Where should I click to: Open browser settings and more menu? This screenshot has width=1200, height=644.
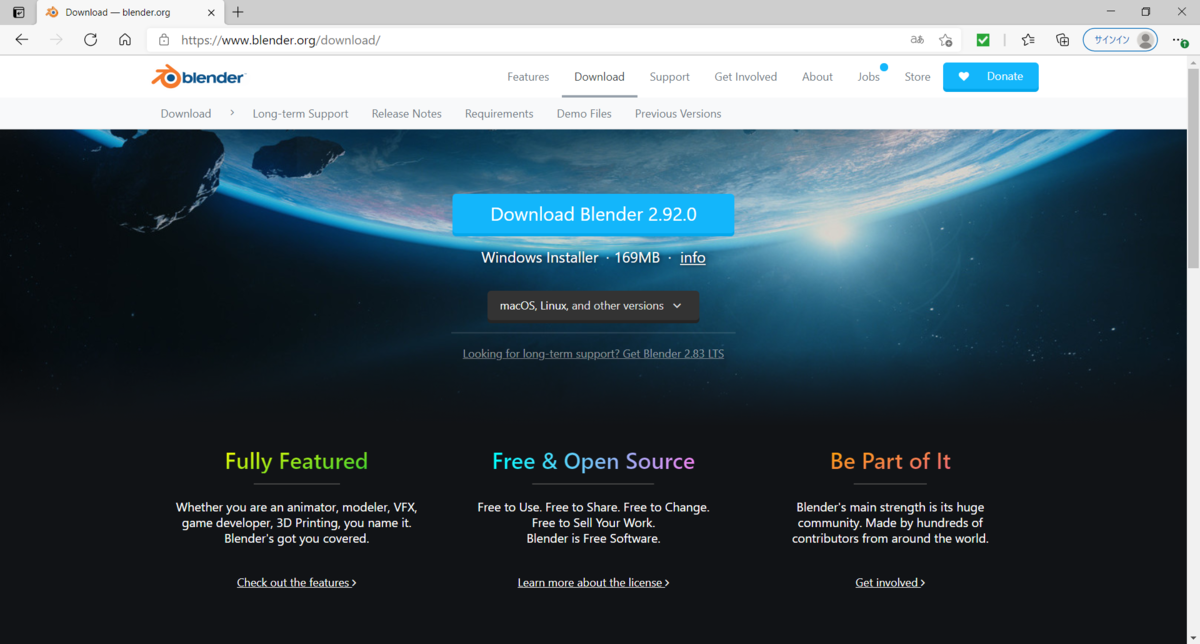[x=1180, y=40]
